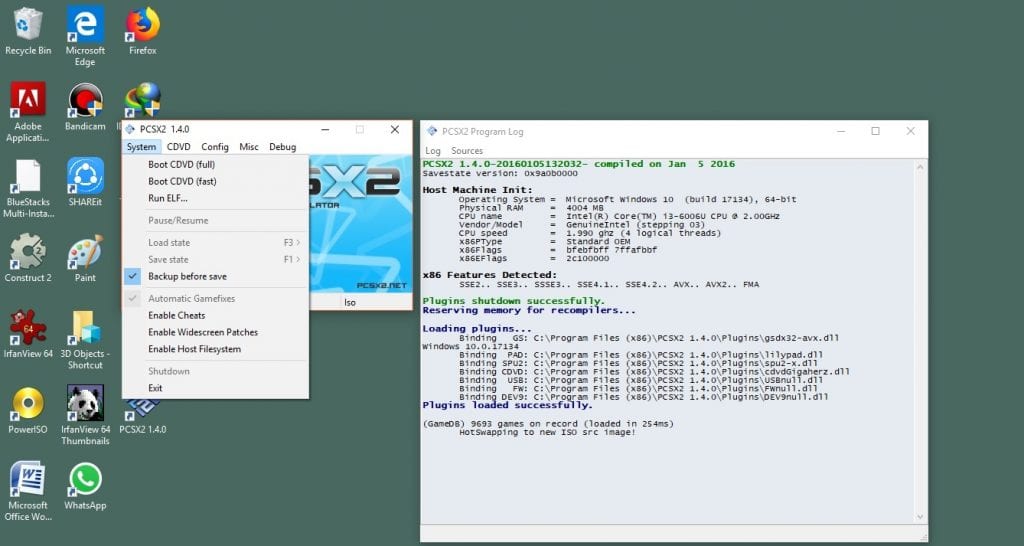The width and height of the screenshot is (1024, 546).
Task: Select the Firefox desktop shortcut
Action: click(142, 30)
